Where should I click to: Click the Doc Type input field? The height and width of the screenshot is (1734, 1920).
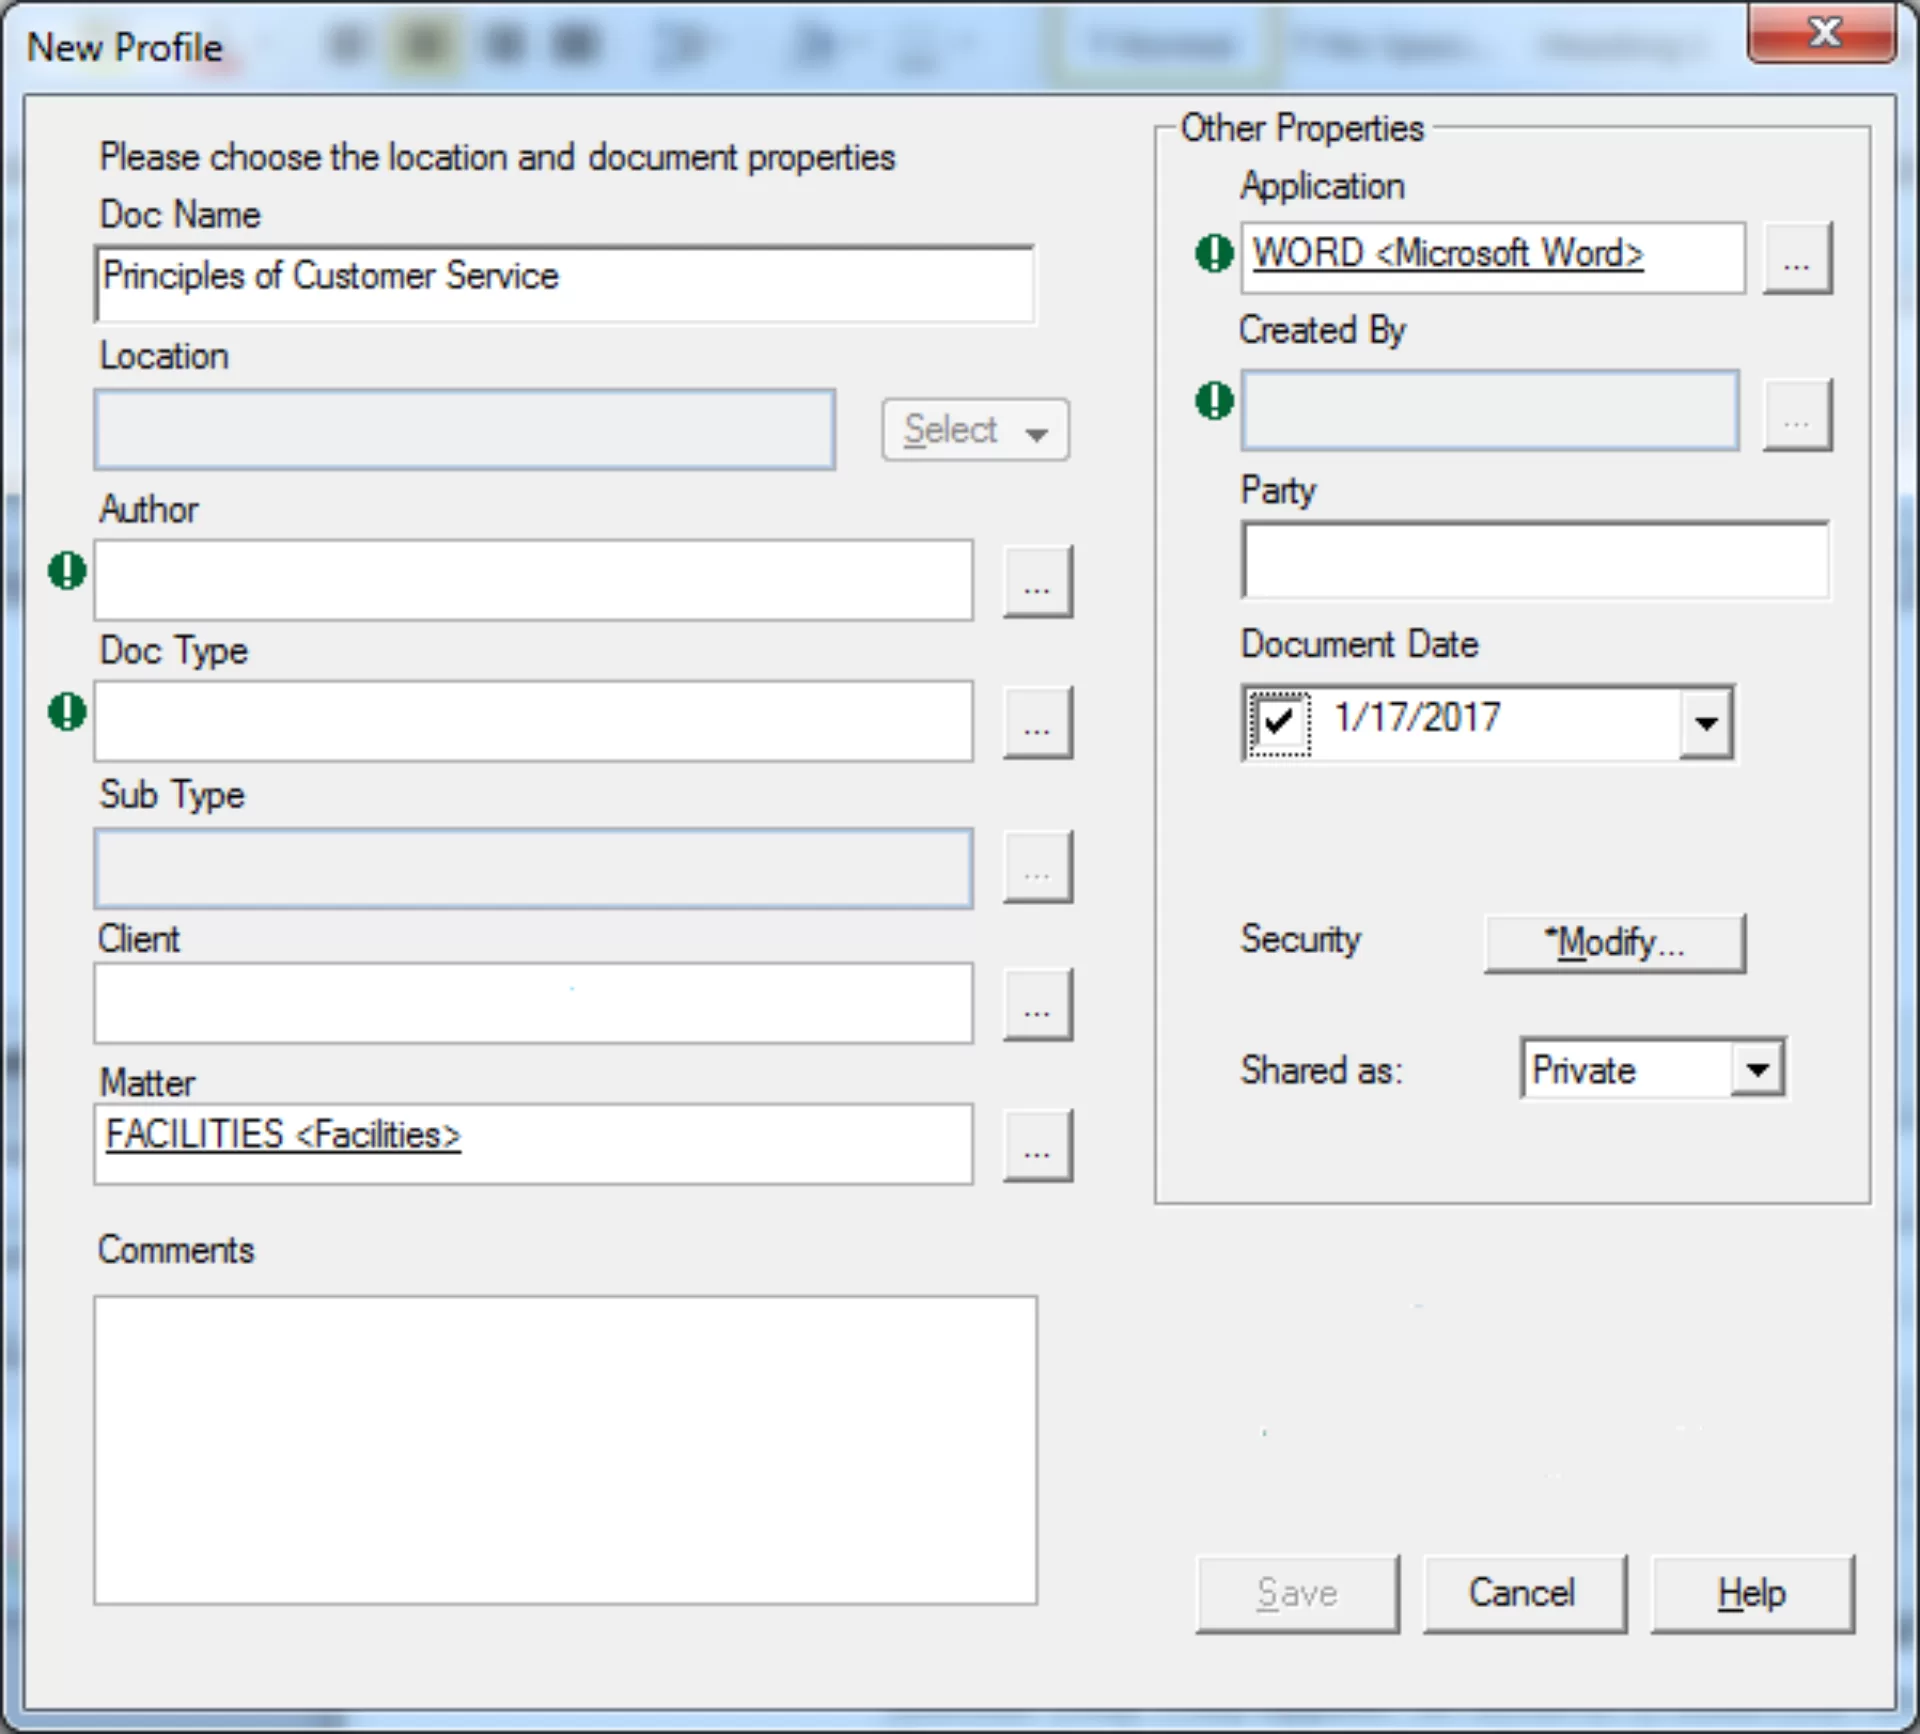534,721
